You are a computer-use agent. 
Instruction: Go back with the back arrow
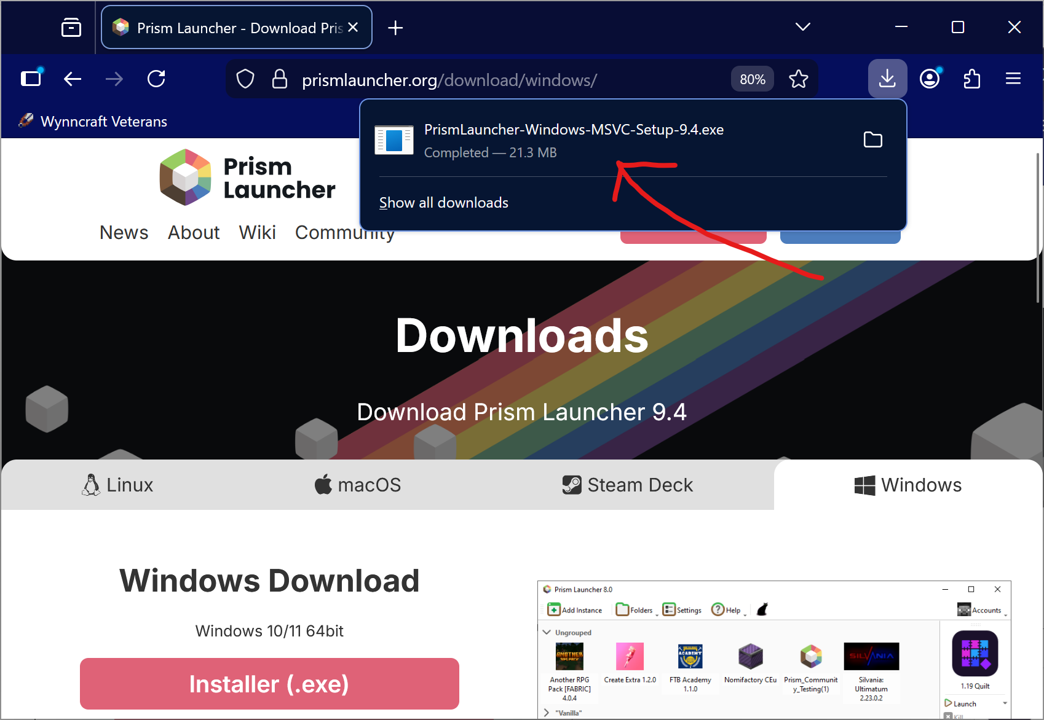[73, 79]
